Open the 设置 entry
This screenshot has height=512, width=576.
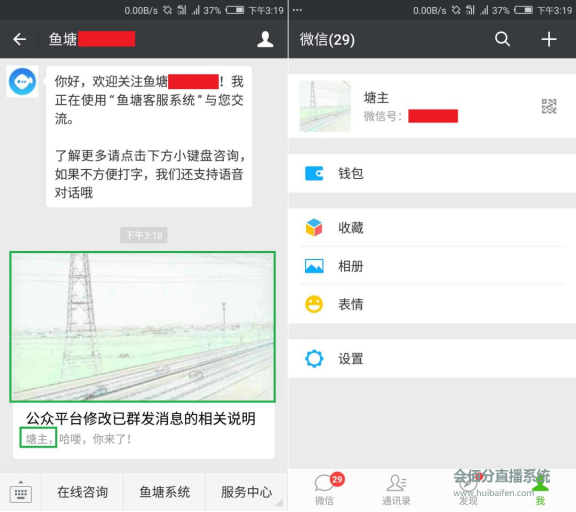tap(432, 358)
